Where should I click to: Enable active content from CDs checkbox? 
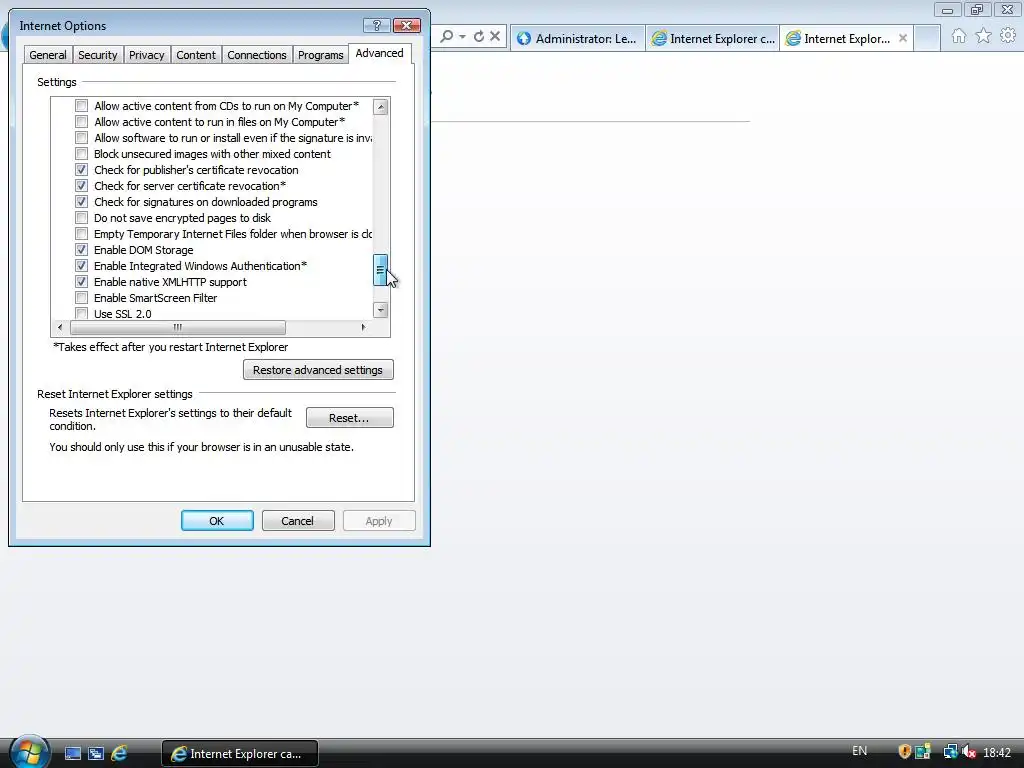(x=81, y=106)
